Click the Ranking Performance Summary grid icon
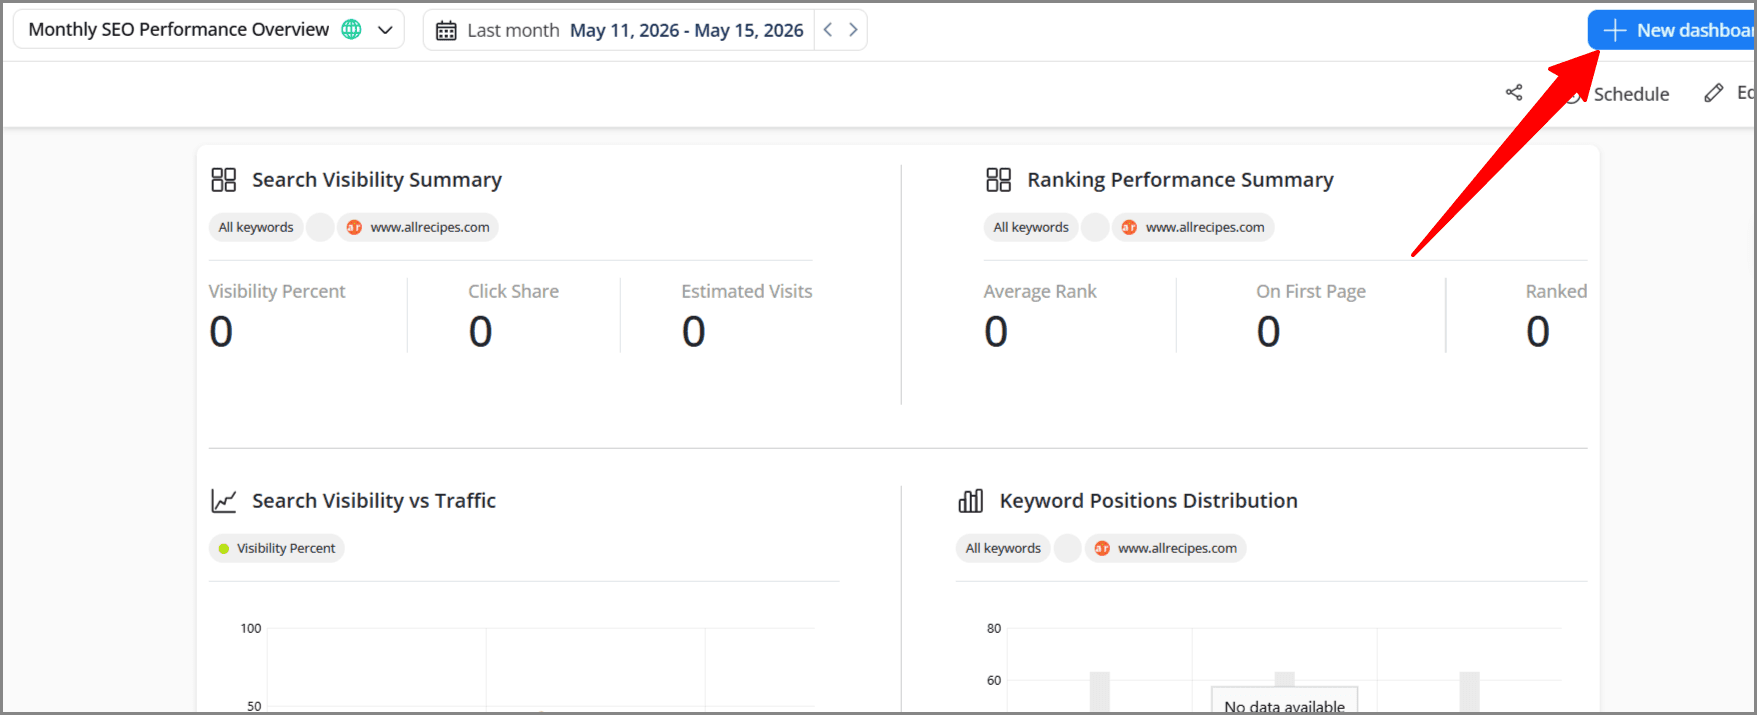Image resolution: width=1757 pixels, height=715 pixels. pyautogui.click(x=999, y=180)
